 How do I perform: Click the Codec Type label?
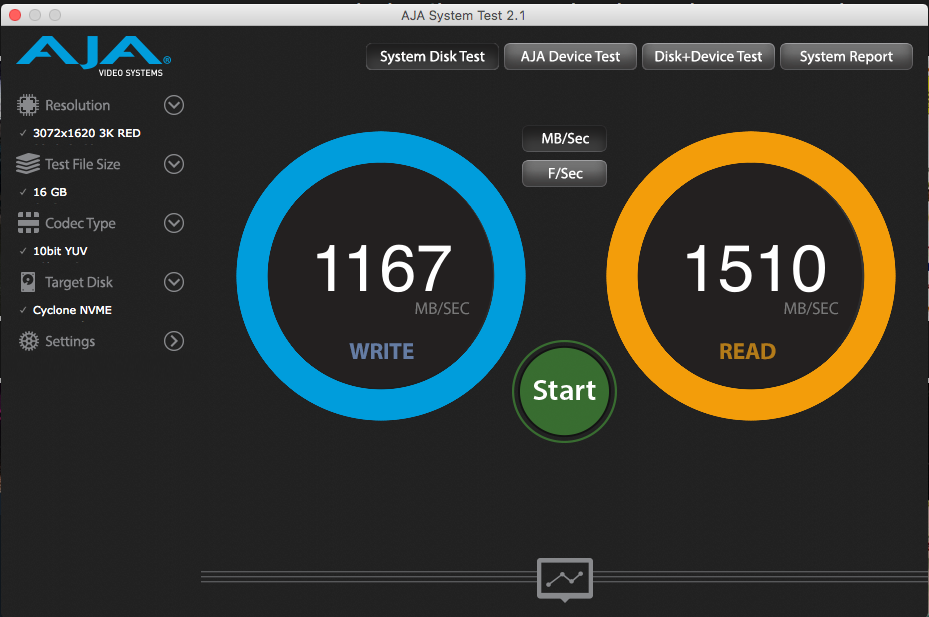point(80,223)
